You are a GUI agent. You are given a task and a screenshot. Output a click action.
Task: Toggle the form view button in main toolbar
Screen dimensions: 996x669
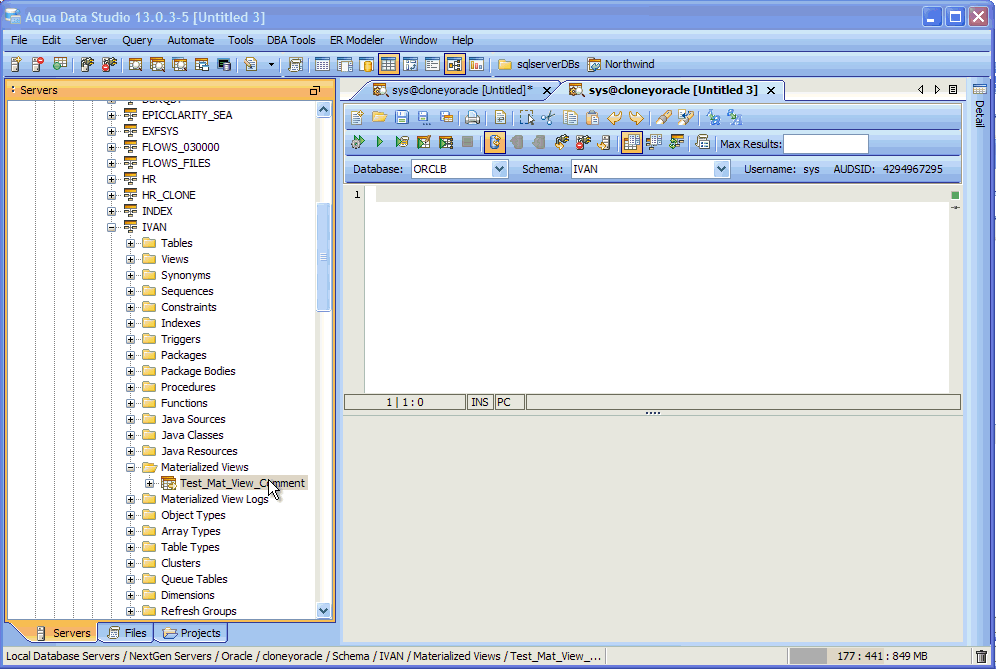[x=432, y=64]
